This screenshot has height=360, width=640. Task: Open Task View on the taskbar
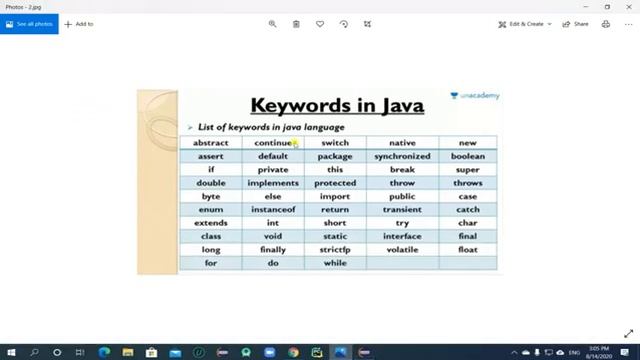(x=80, y=352)
